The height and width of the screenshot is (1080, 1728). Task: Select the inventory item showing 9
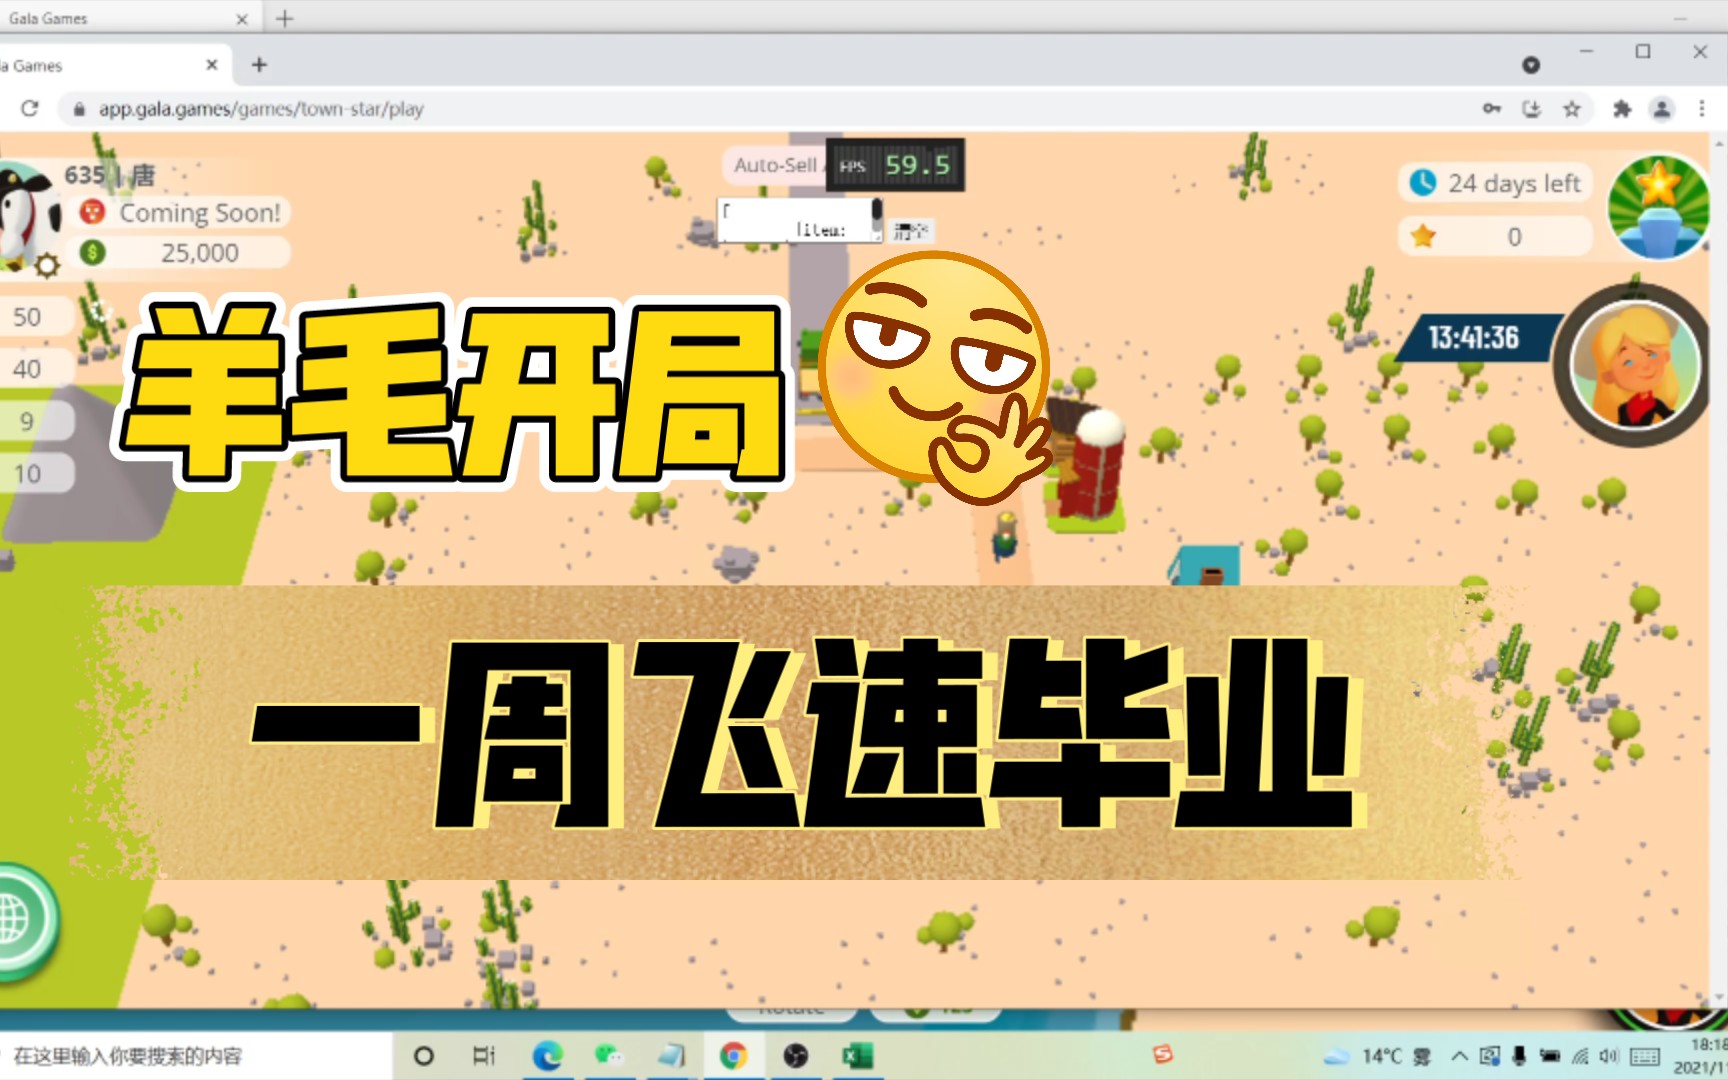click(35, 422)
